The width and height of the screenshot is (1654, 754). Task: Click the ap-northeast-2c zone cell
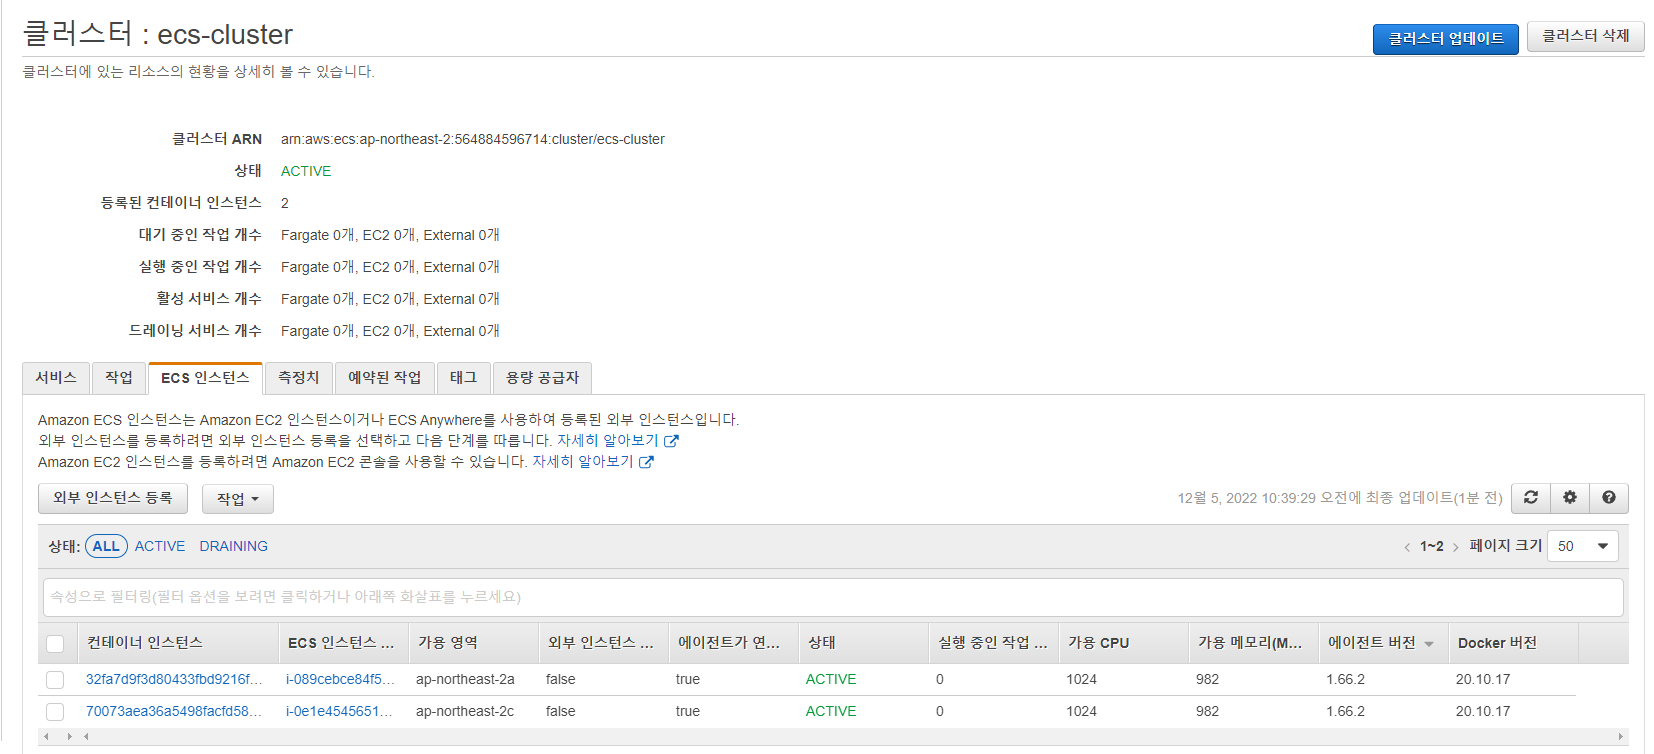click(465, 712)
